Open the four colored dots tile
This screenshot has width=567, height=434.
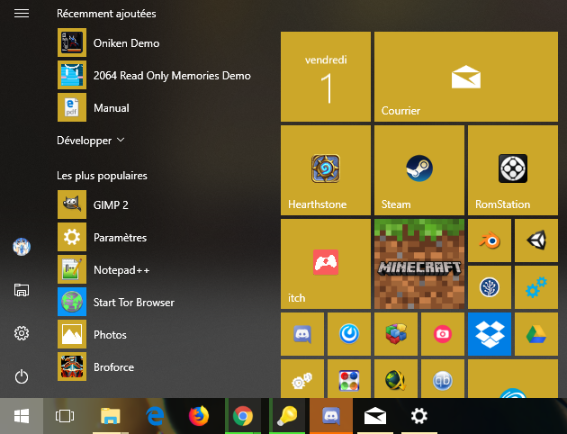click(x=349, y=379)
